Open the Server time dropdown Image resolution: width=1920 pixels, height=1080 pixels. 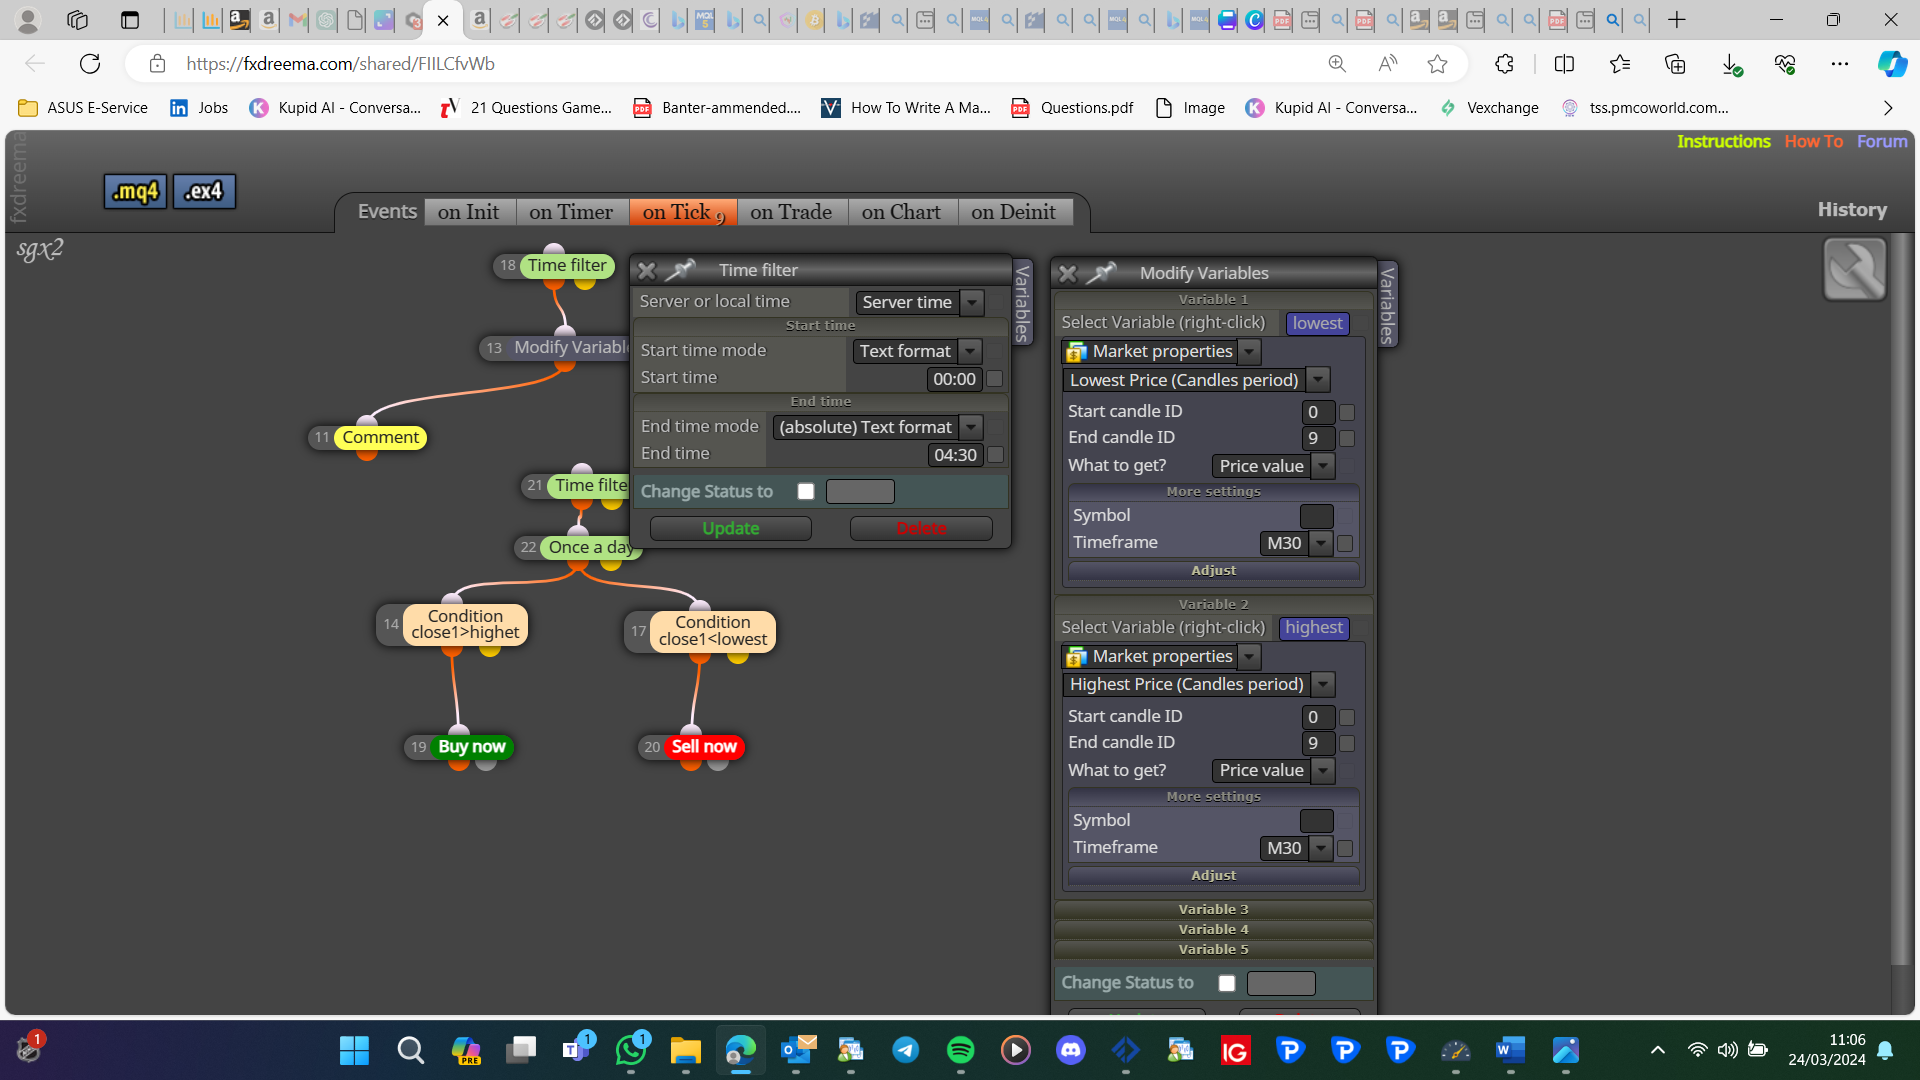(919, 302)
